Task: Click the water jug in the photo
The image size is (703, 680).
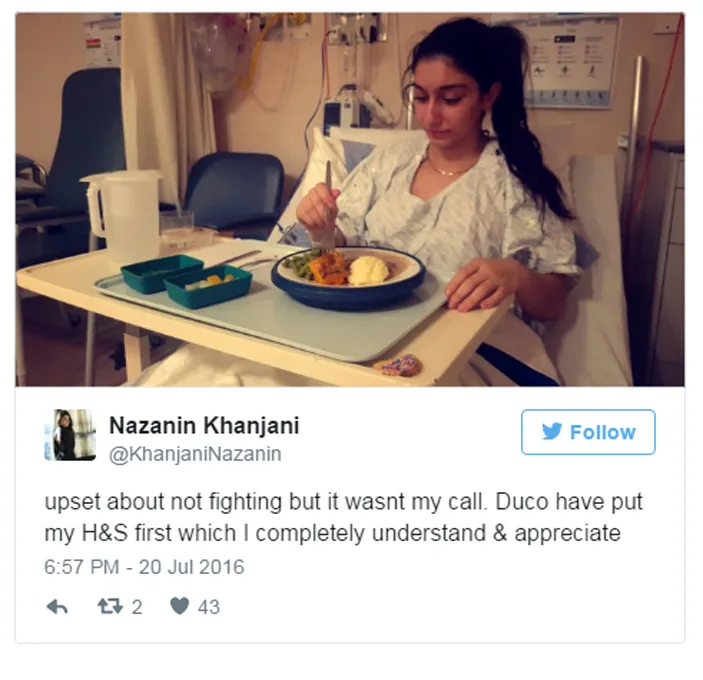Action: click(122, 216)
